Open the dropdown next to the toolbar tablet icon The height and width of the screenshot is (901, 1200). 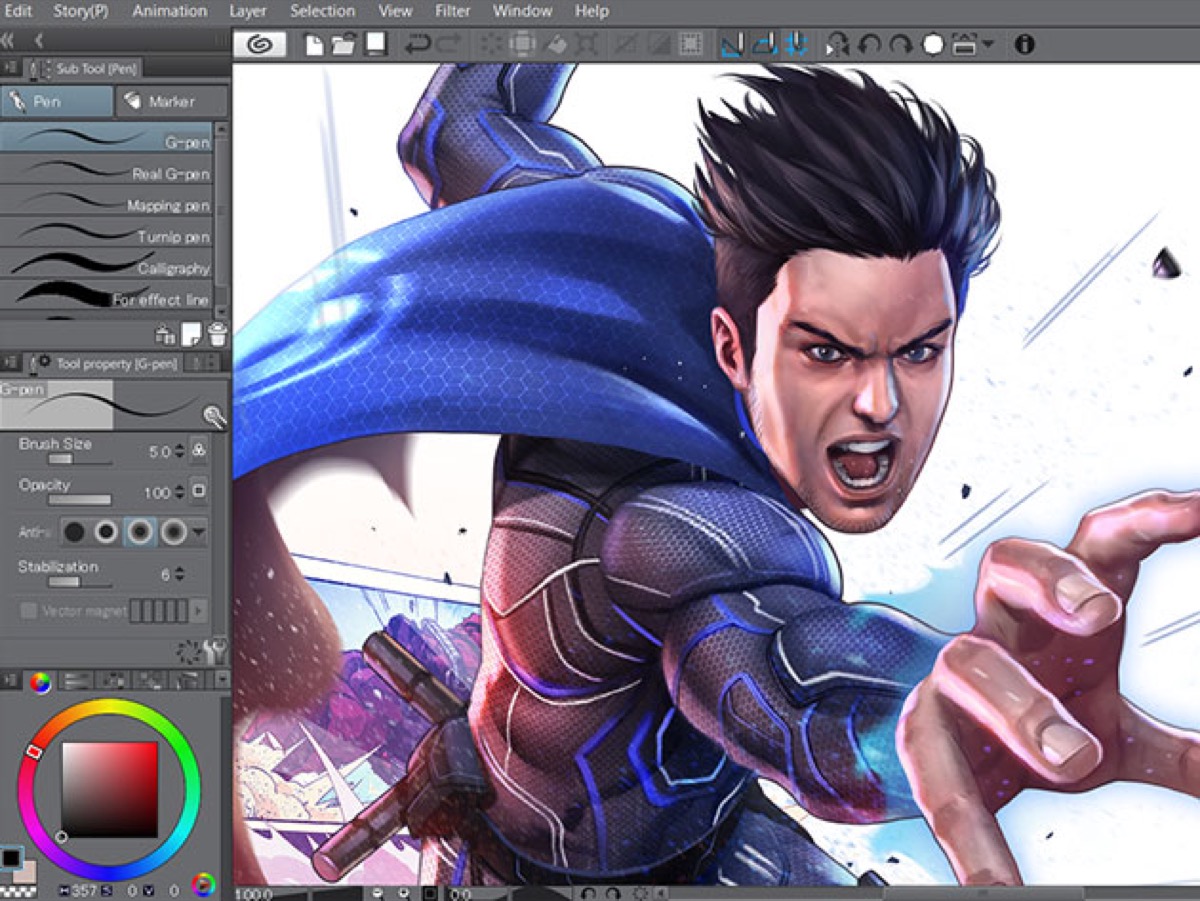point(988,45)
